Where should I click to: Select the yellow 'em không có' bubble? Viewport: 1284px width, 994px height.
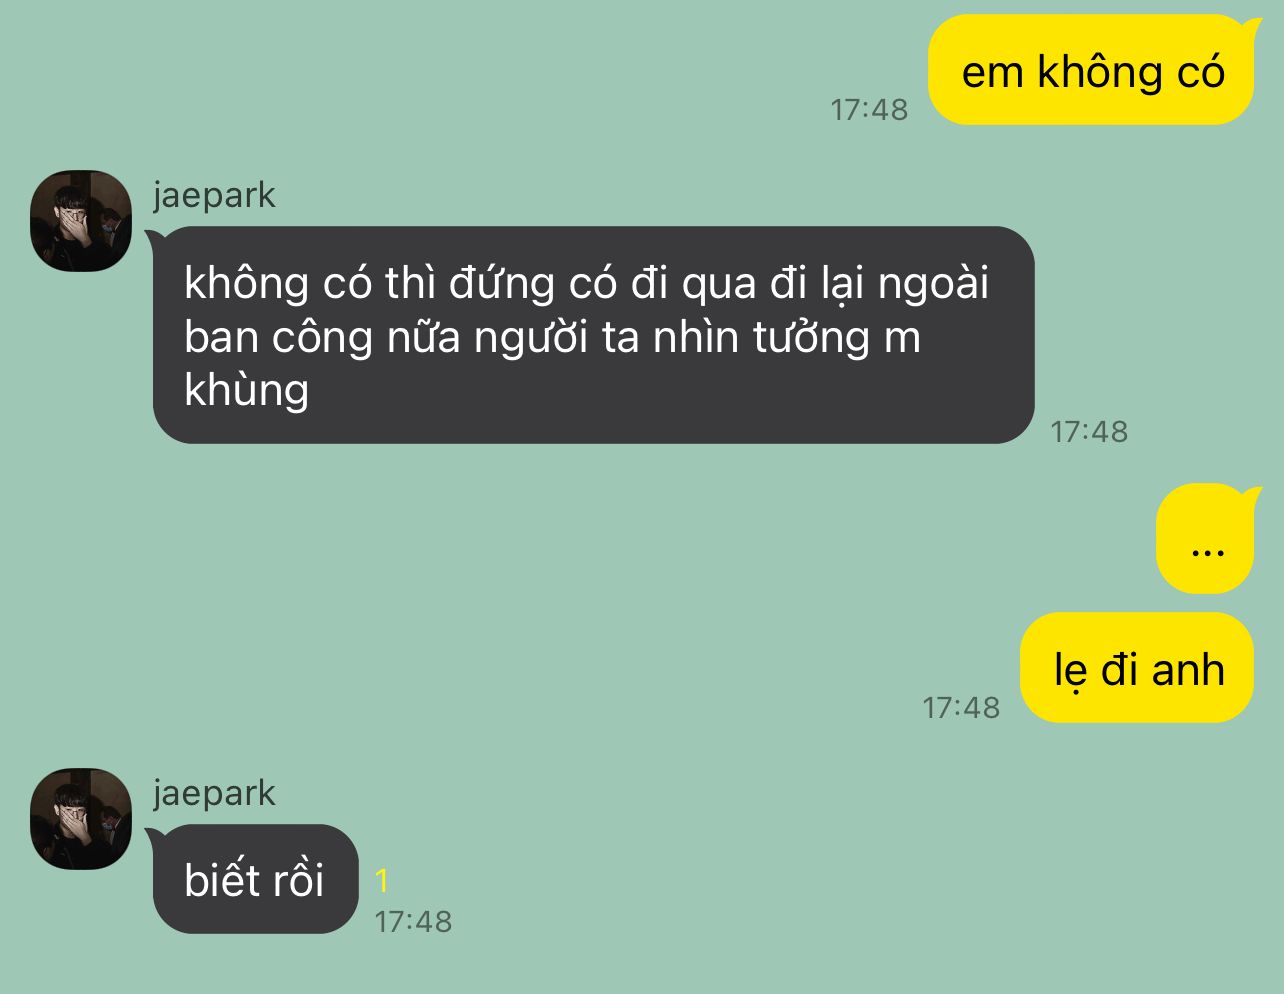[x=1091, y=70]
